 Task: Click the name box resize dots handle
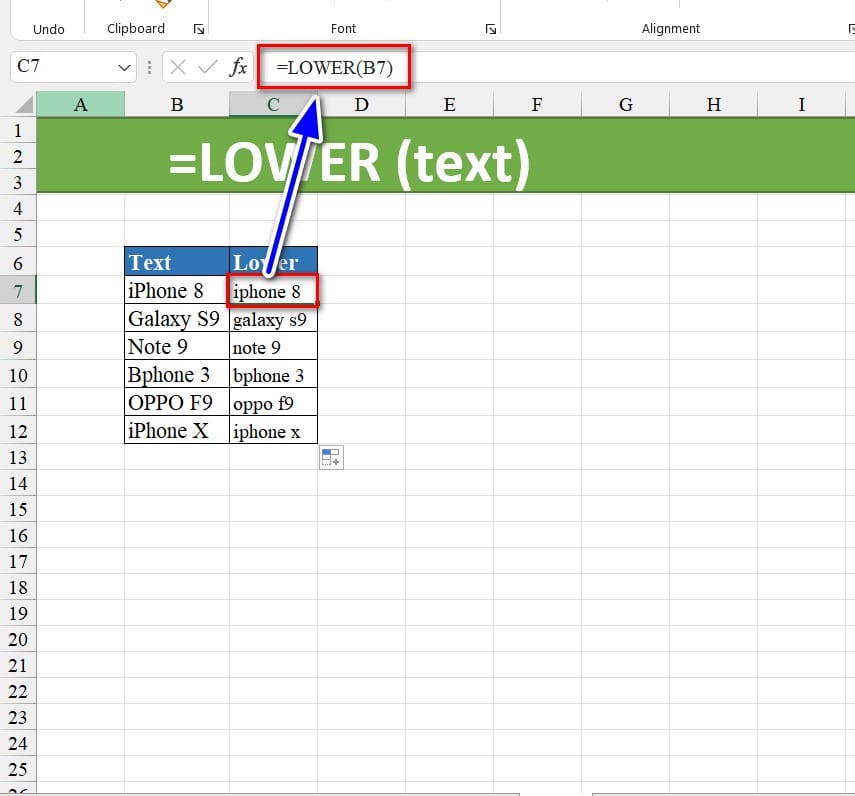click(x=150, y=68)
